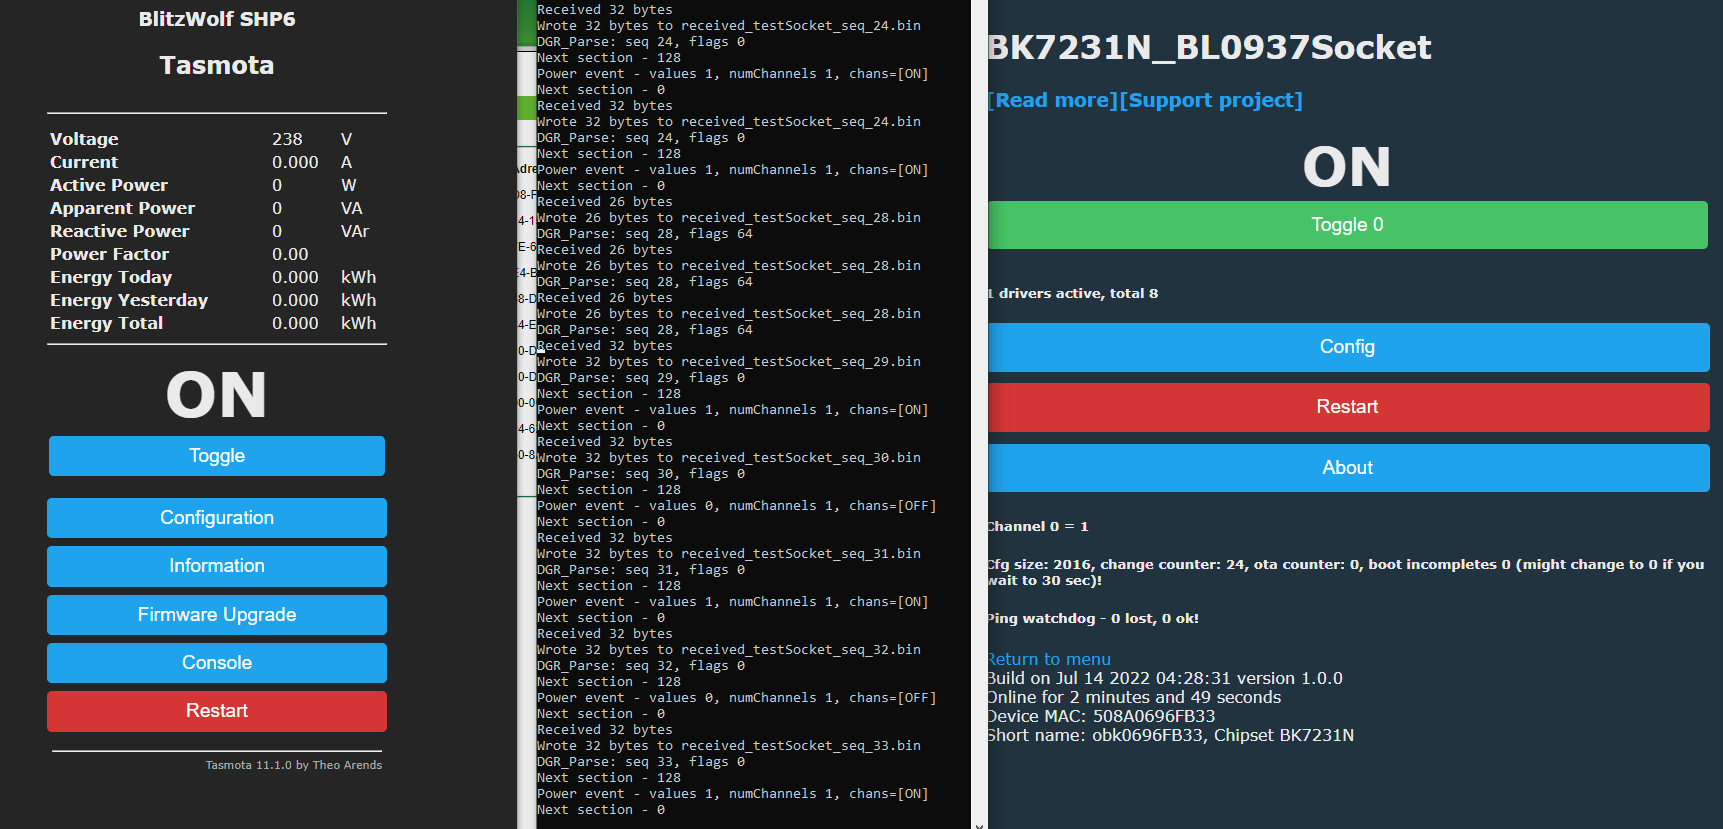Open the Tasmota Console
This screenshot has width=1723, height=829.
pyautogui.click(x=217, y=663)
